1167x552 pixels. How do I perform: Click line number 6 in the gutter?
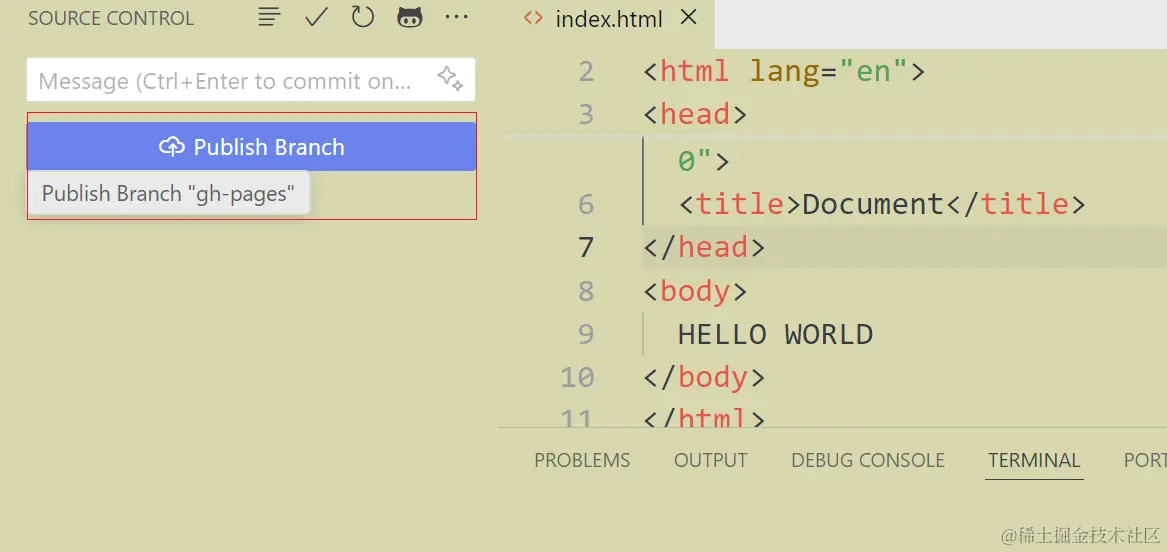coord(586,204)
